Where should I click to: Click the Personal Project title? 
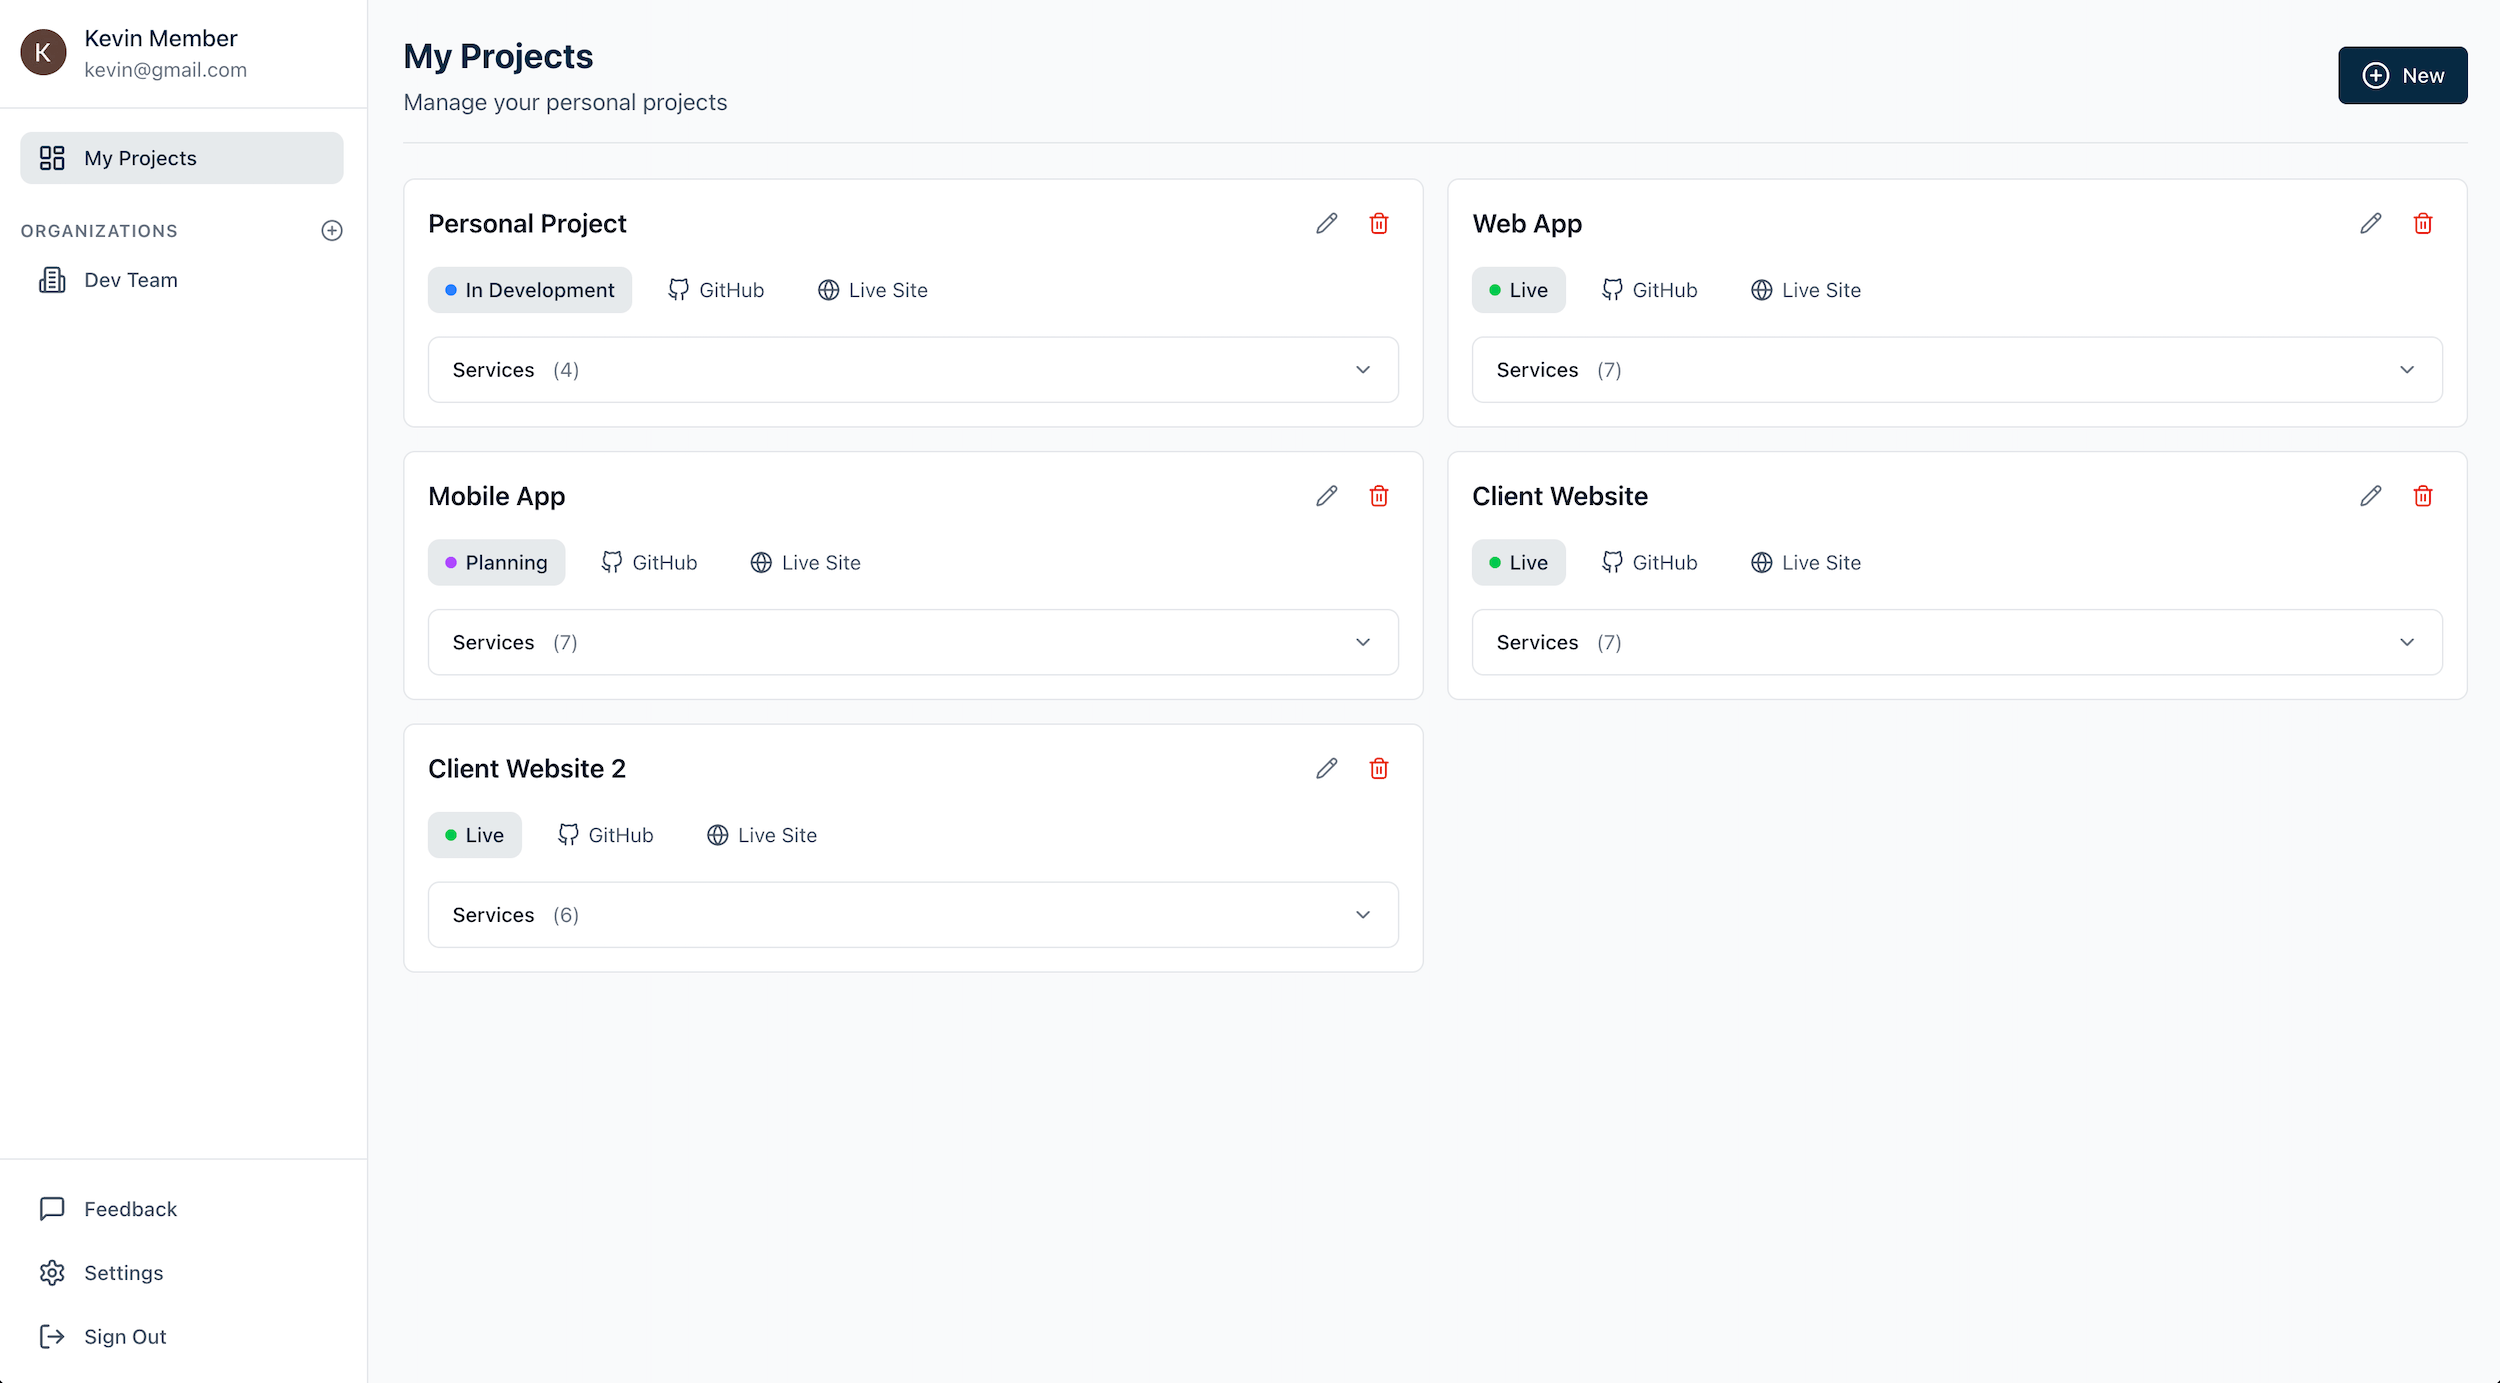coord(527,224)
